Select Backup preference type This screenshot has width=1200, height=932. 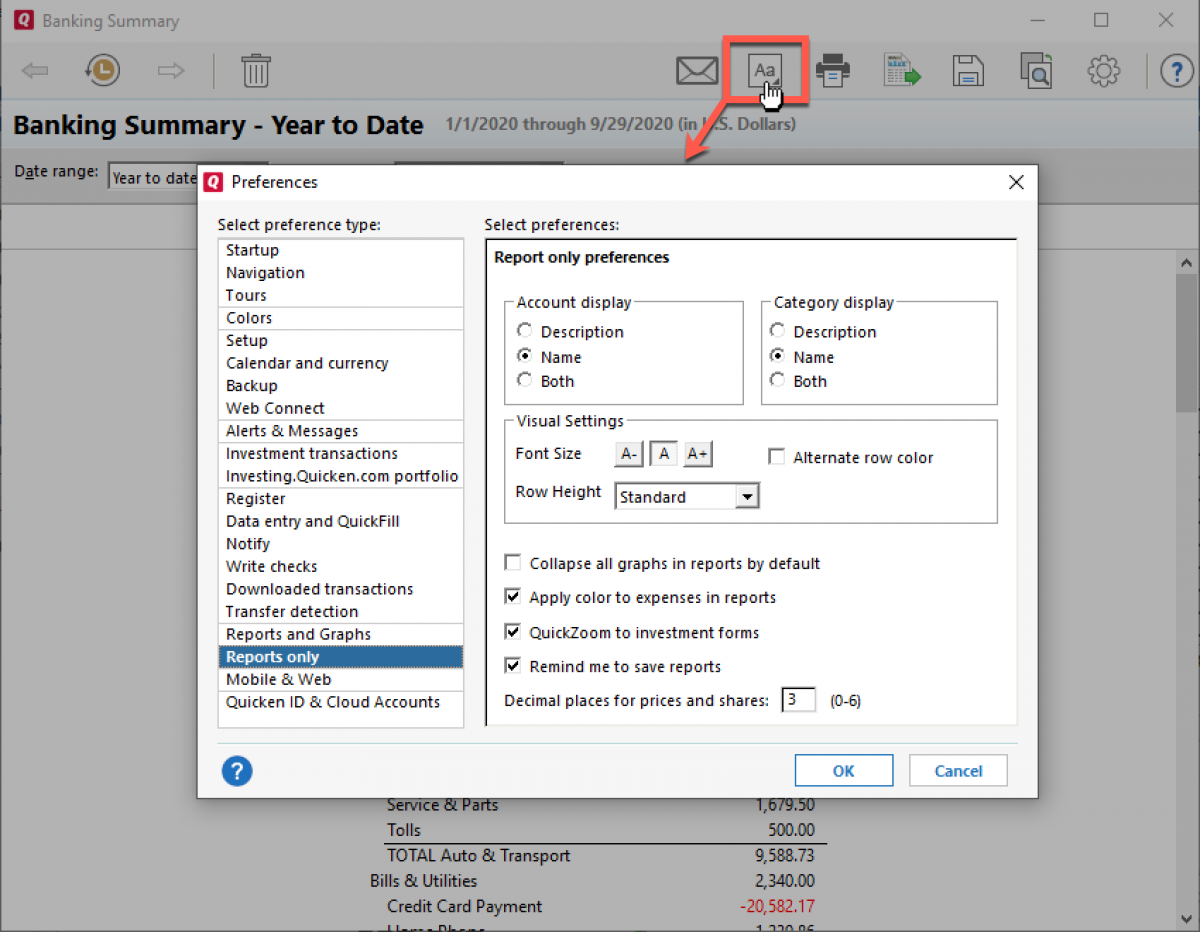(340, 385)
